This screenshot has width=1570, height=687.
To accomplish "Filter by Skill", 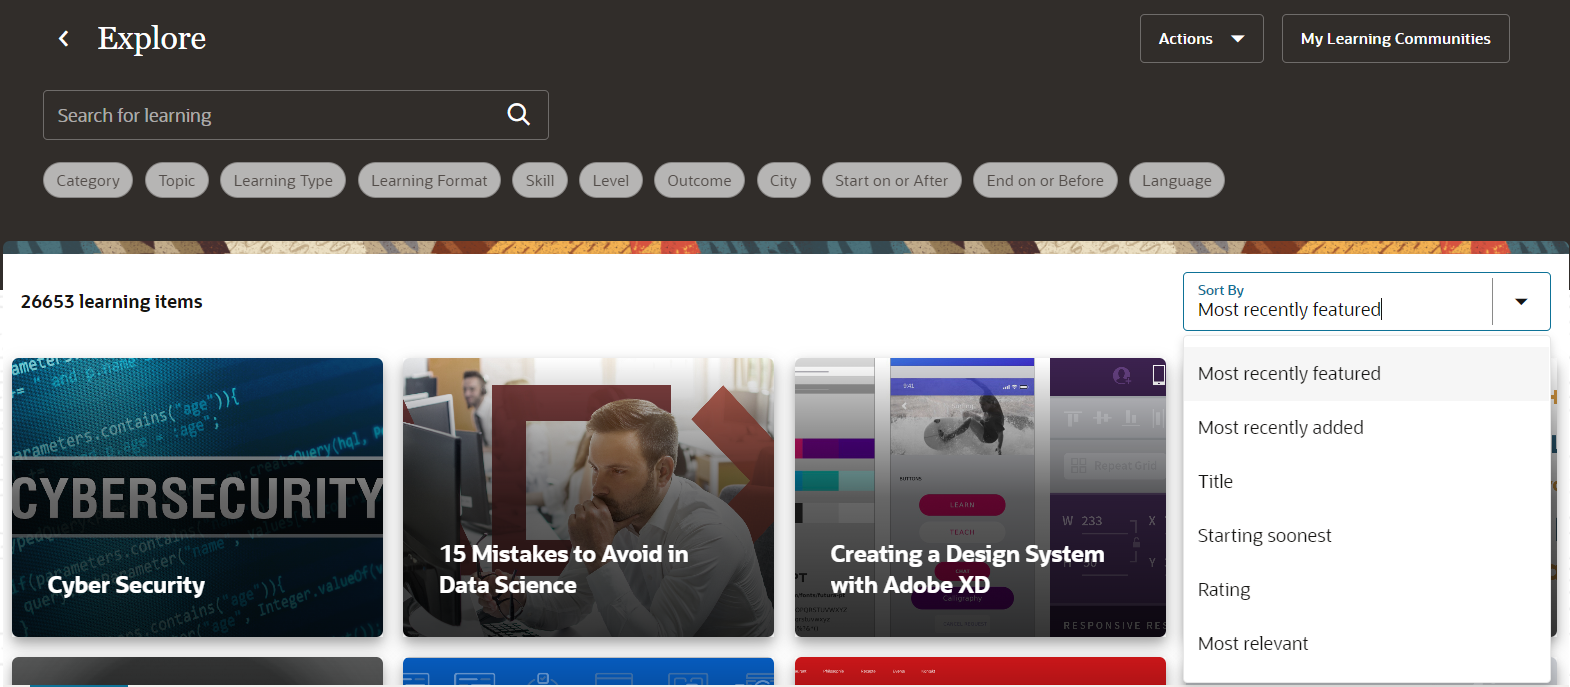I will coord(540,180).
